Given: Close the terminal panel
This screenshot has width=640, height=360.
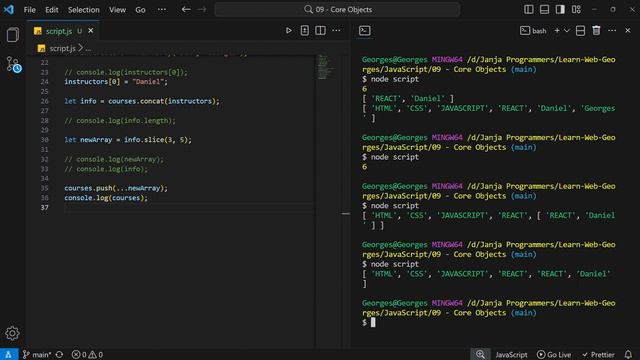Looking at the screenshot, I should tap(628, 31).
